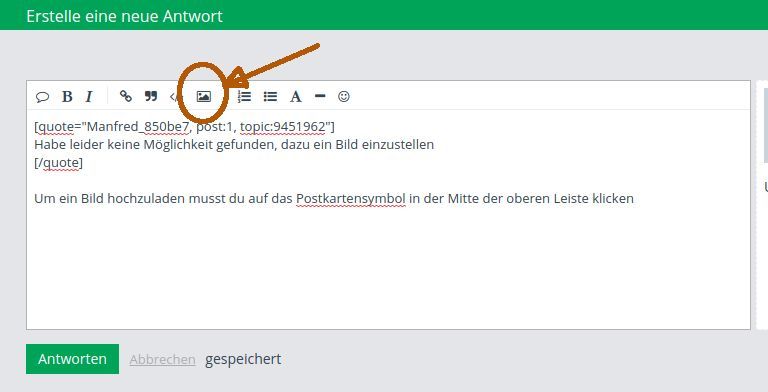The image size is (768, 392).
Task: Click the speech bubble icon in editor toolbar
Action: pyautogui.click(x=43, y=97)
